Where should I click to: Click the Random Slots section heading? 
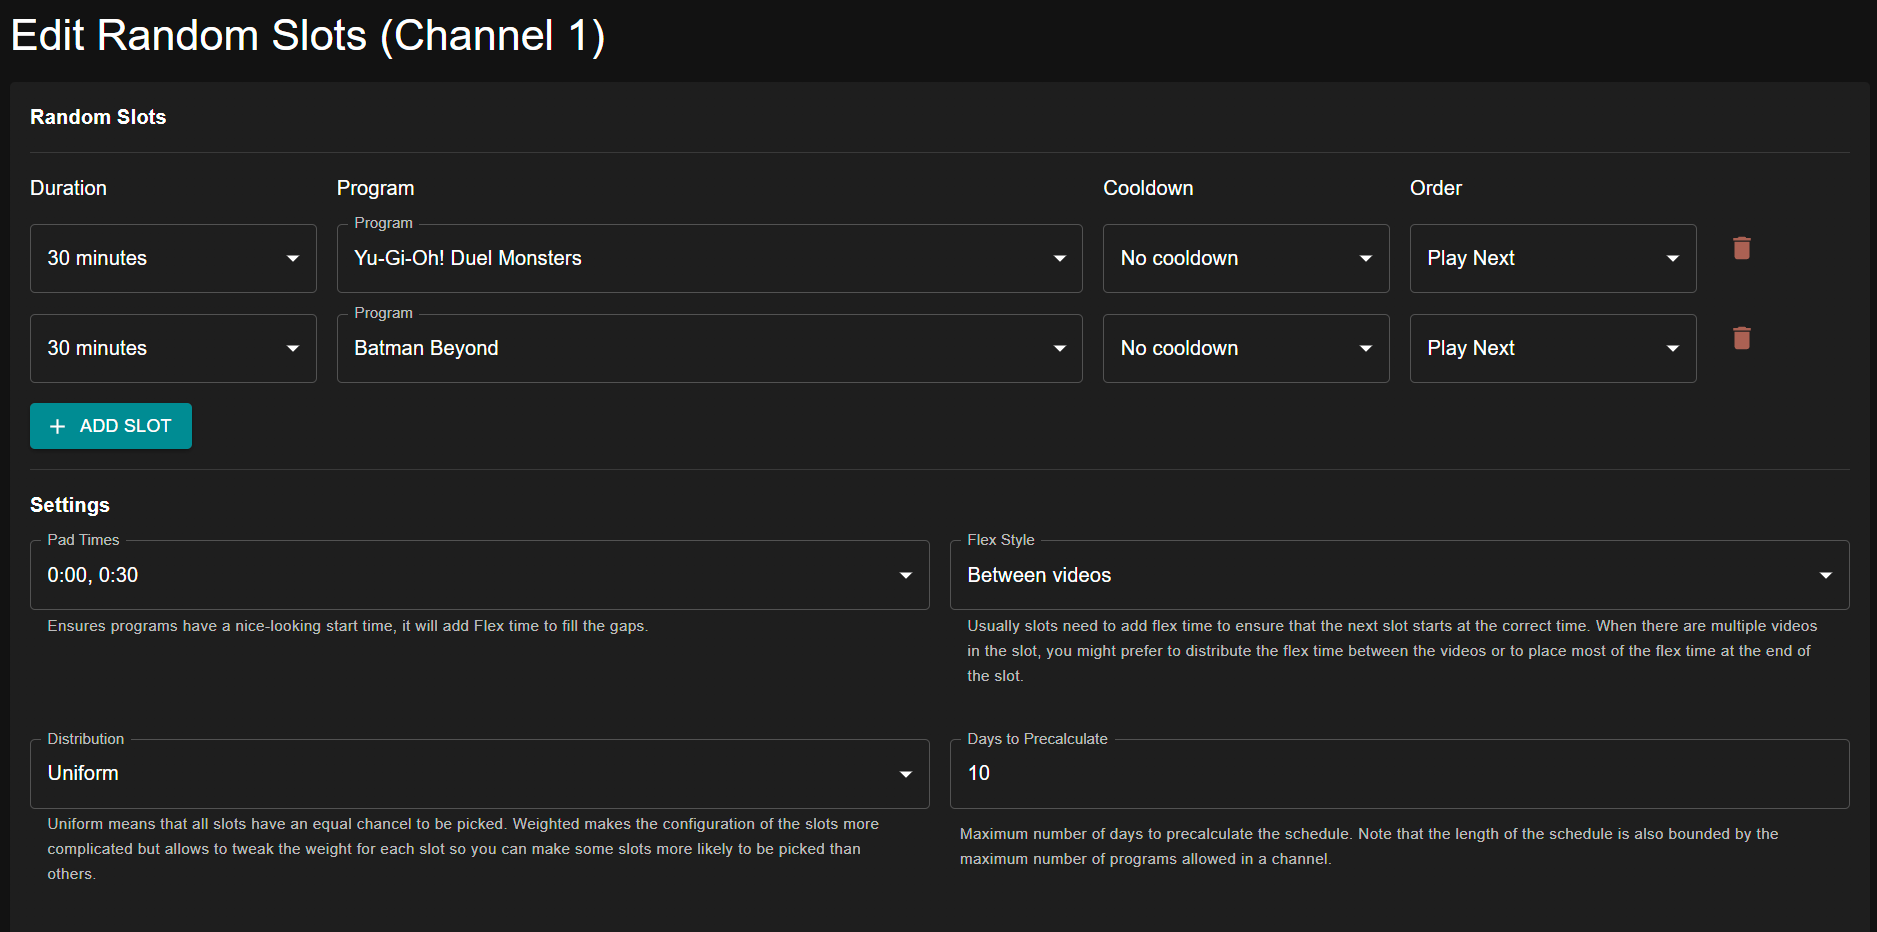pos(98,117)
